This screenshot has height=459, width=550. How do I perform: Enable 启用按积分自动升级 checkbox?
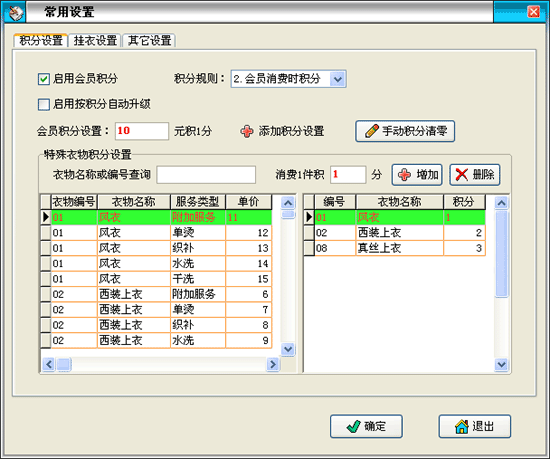[43, 104]
